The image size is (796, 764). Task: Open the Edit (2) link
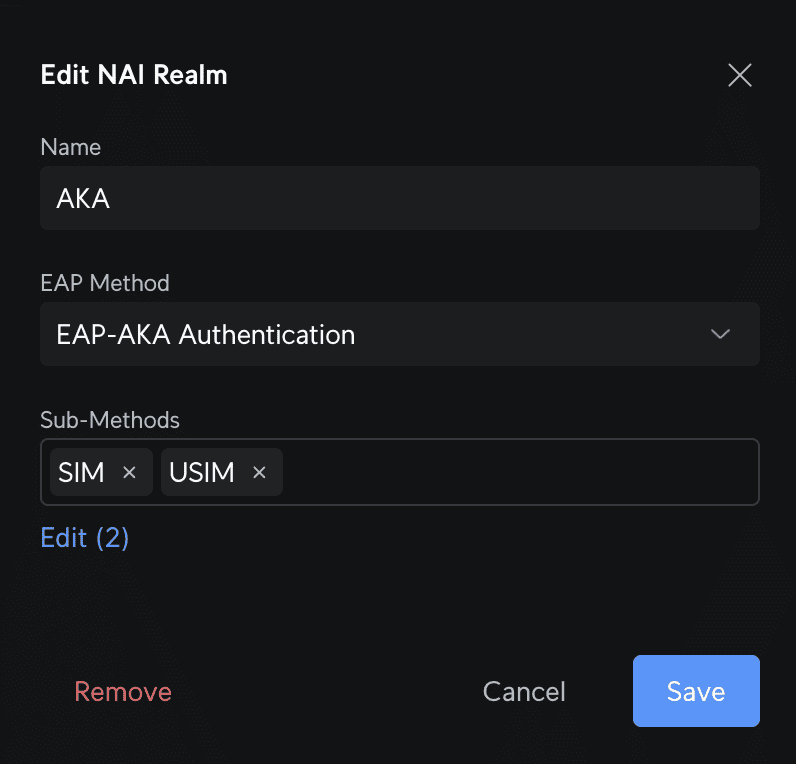pyautogui.click(x=85, y=537)
